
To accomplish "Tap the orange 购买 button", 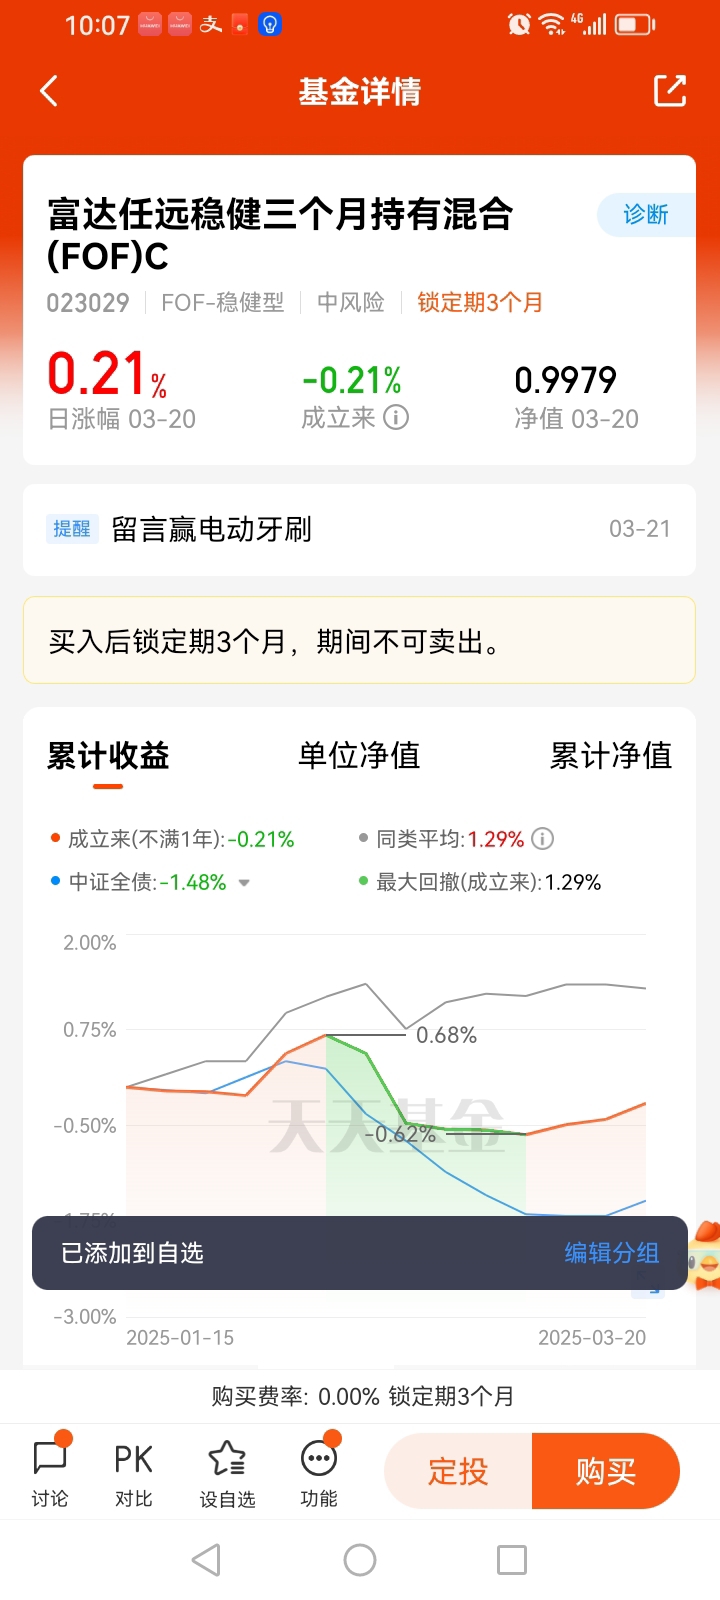I will [606, 1471].
